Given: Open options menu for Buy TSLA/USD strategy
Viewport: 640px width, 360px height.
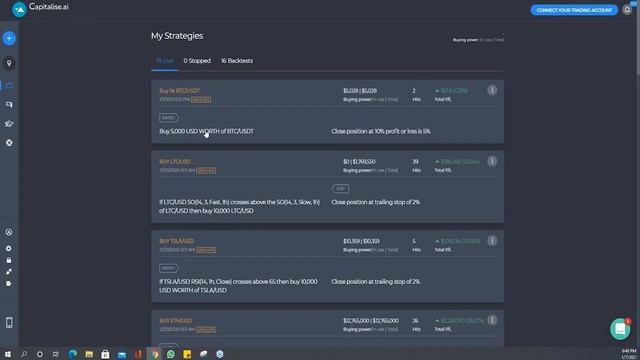Looking at the screenshot, I should (492, 241).
